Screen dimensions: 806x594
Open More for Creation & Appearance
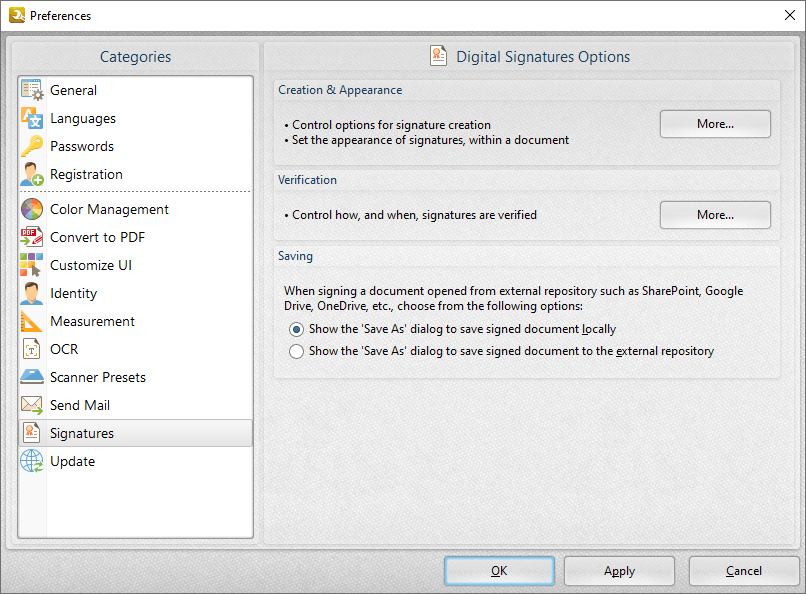715,124
